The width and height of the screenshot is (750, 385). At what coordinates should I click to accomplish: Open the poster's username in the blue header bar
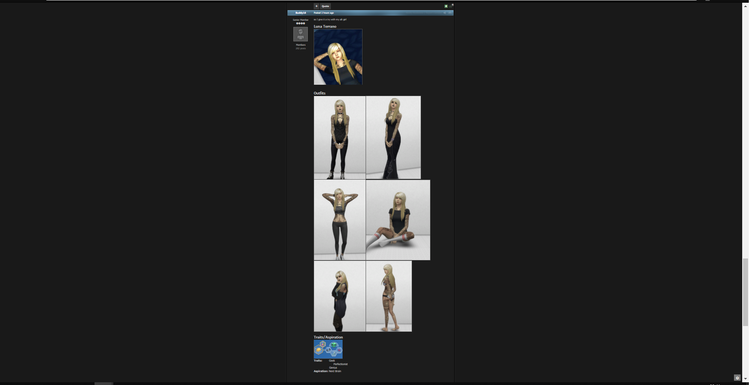click(300, 13)
